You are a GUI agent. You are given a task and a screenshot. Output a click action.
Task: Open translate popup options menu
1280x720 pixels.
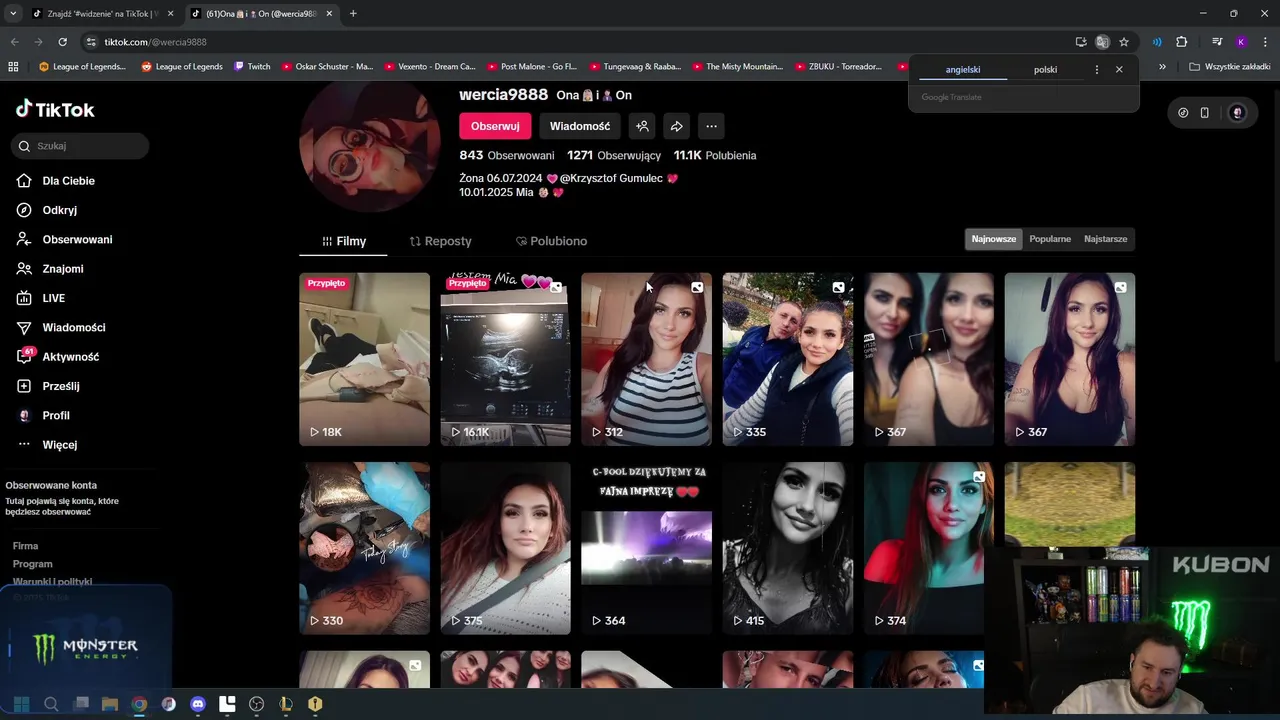click(x=1097, y=70)
